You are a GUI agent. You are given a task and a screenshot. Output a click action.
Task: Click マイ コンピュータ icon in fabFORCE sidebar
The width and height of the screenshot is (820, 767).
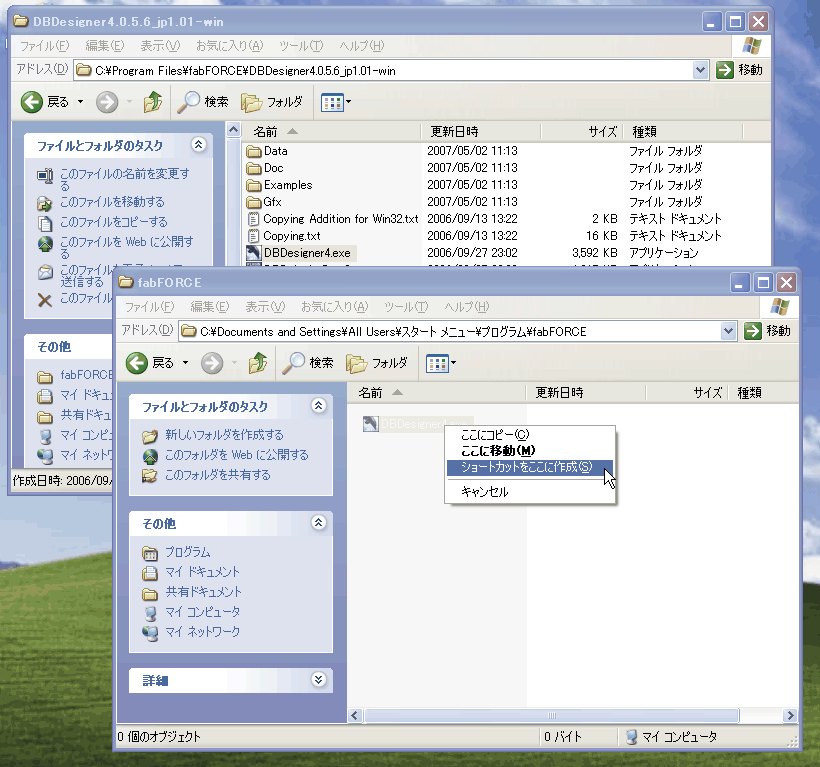coord(150,612)
